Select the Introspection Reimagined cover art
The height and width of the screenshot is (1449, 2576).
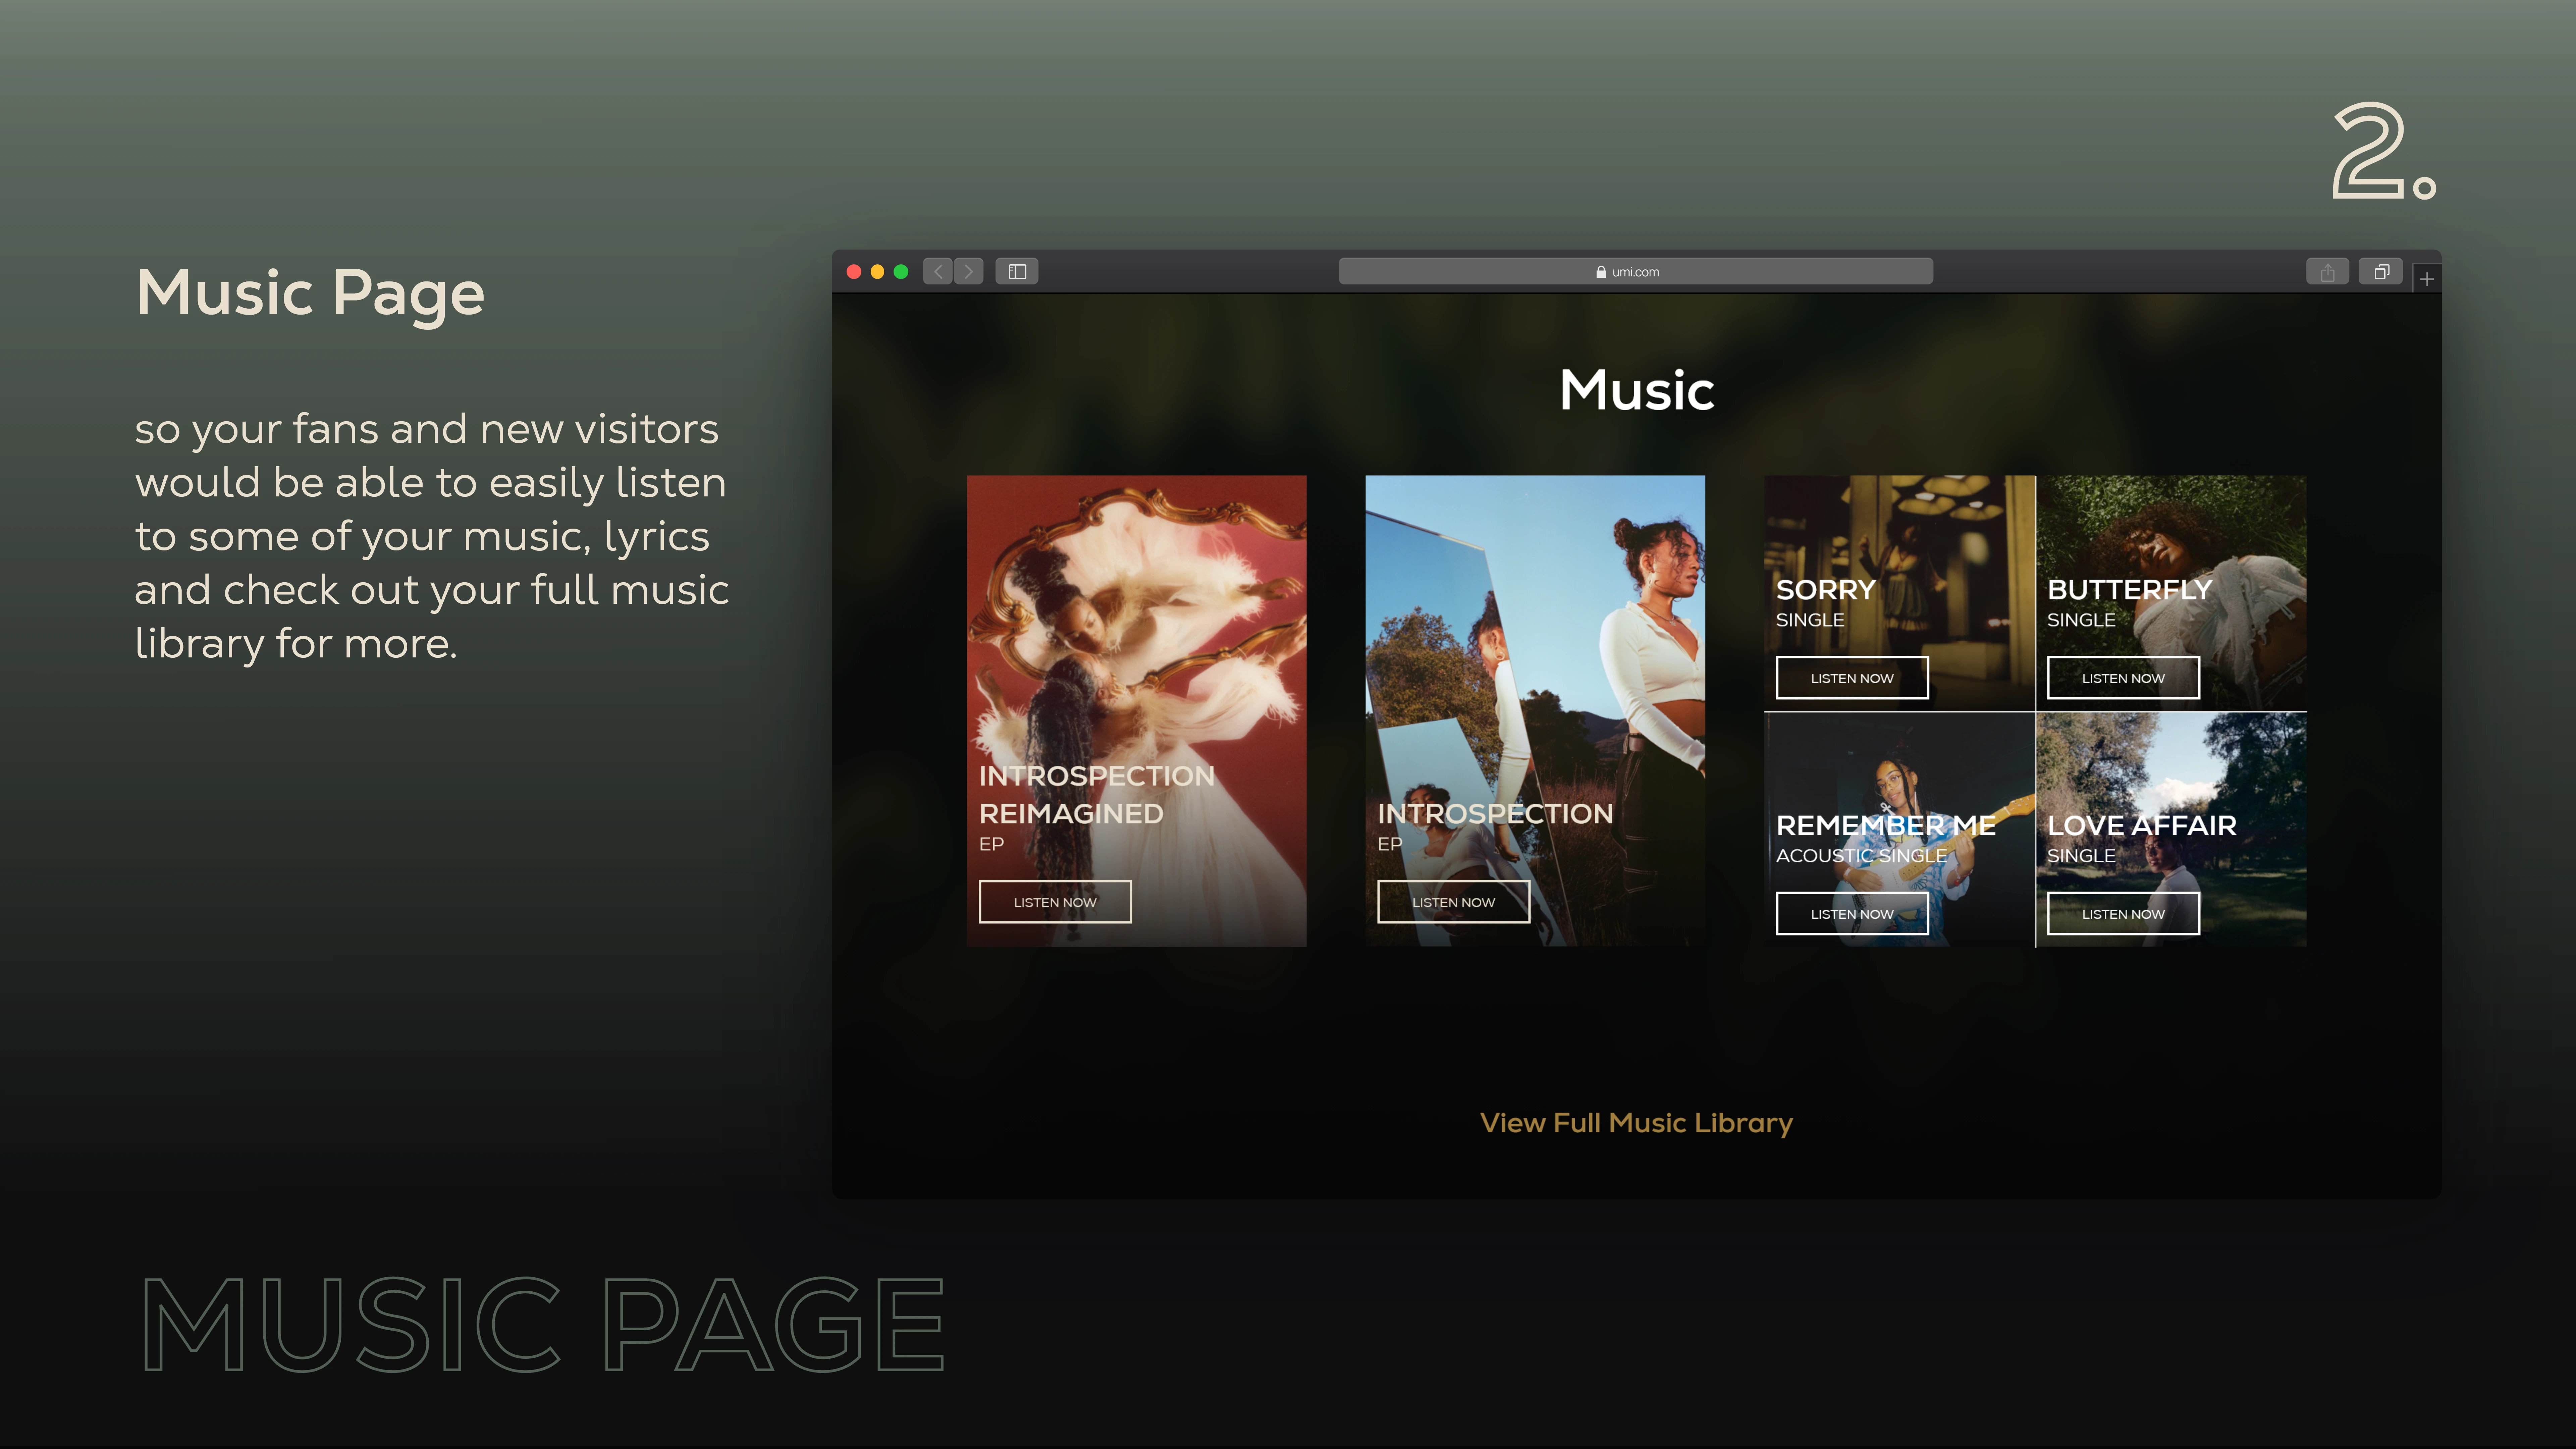(x=1136, y=620)
